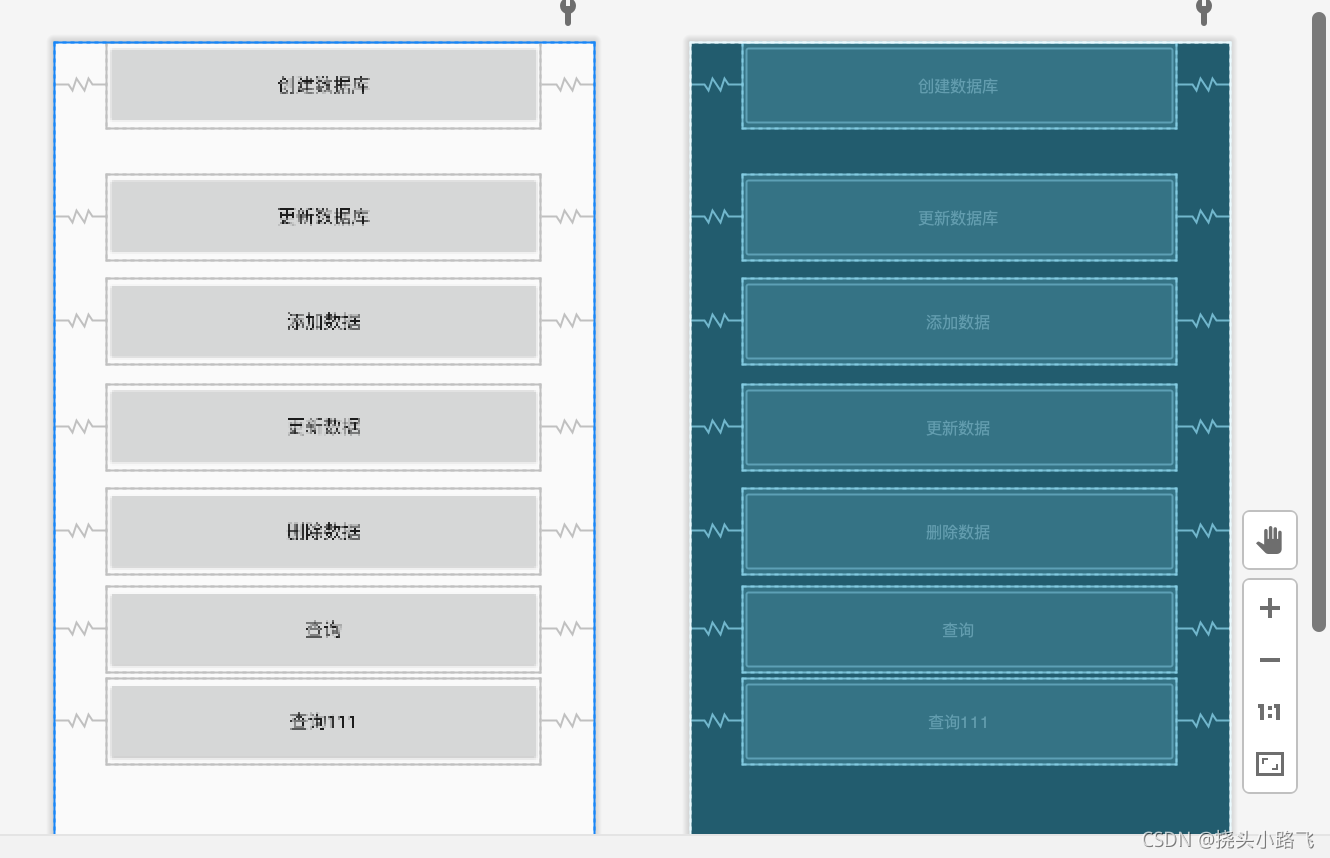This screenshot has width=1330, height=858.
Task: Enable the pan hand tool
Action: click(x=1270, y=541)
